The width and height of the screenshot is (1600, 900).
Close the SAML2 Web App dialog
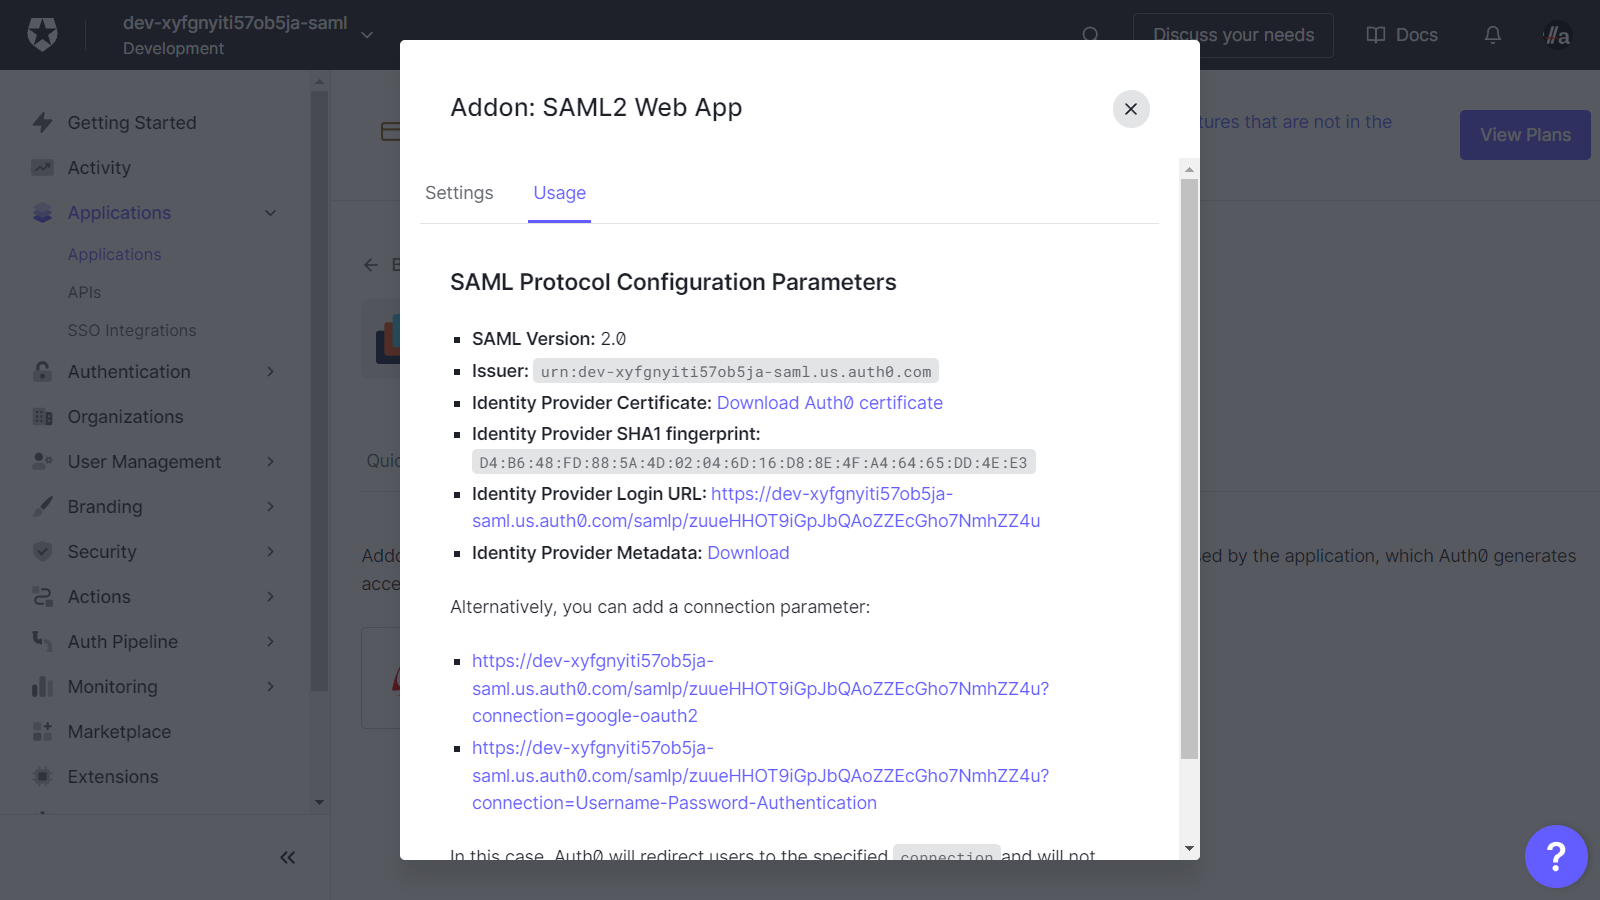point(1131,109)
